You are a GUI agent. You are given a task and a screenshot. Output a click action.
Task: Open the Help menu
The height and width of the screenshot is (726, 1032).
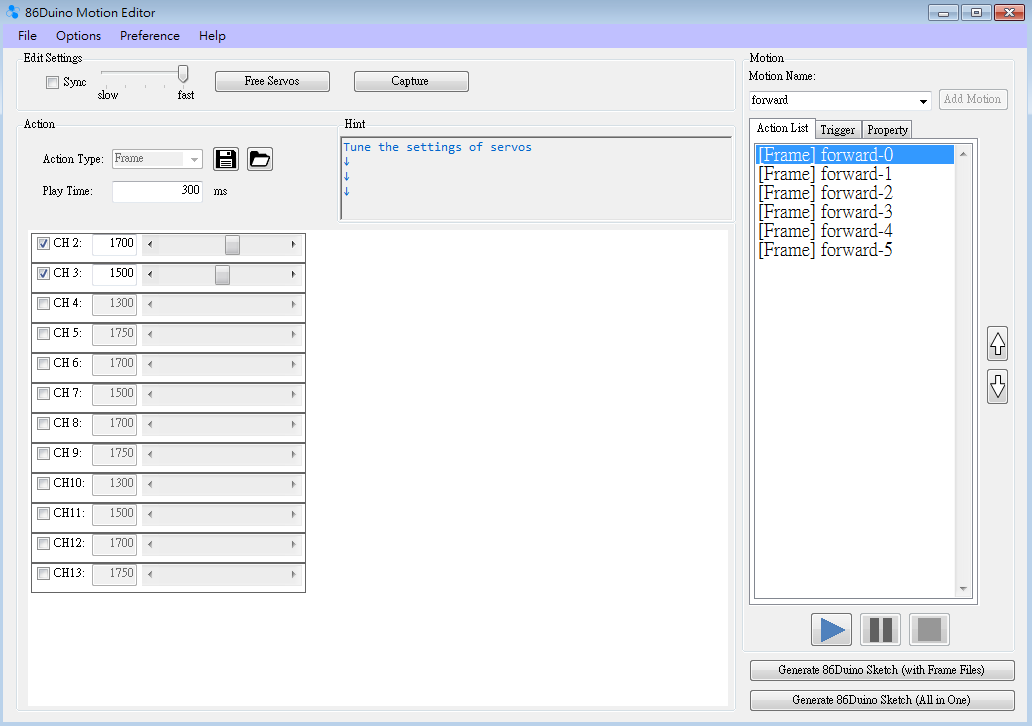pyautogui.click(x=212, y=36)
